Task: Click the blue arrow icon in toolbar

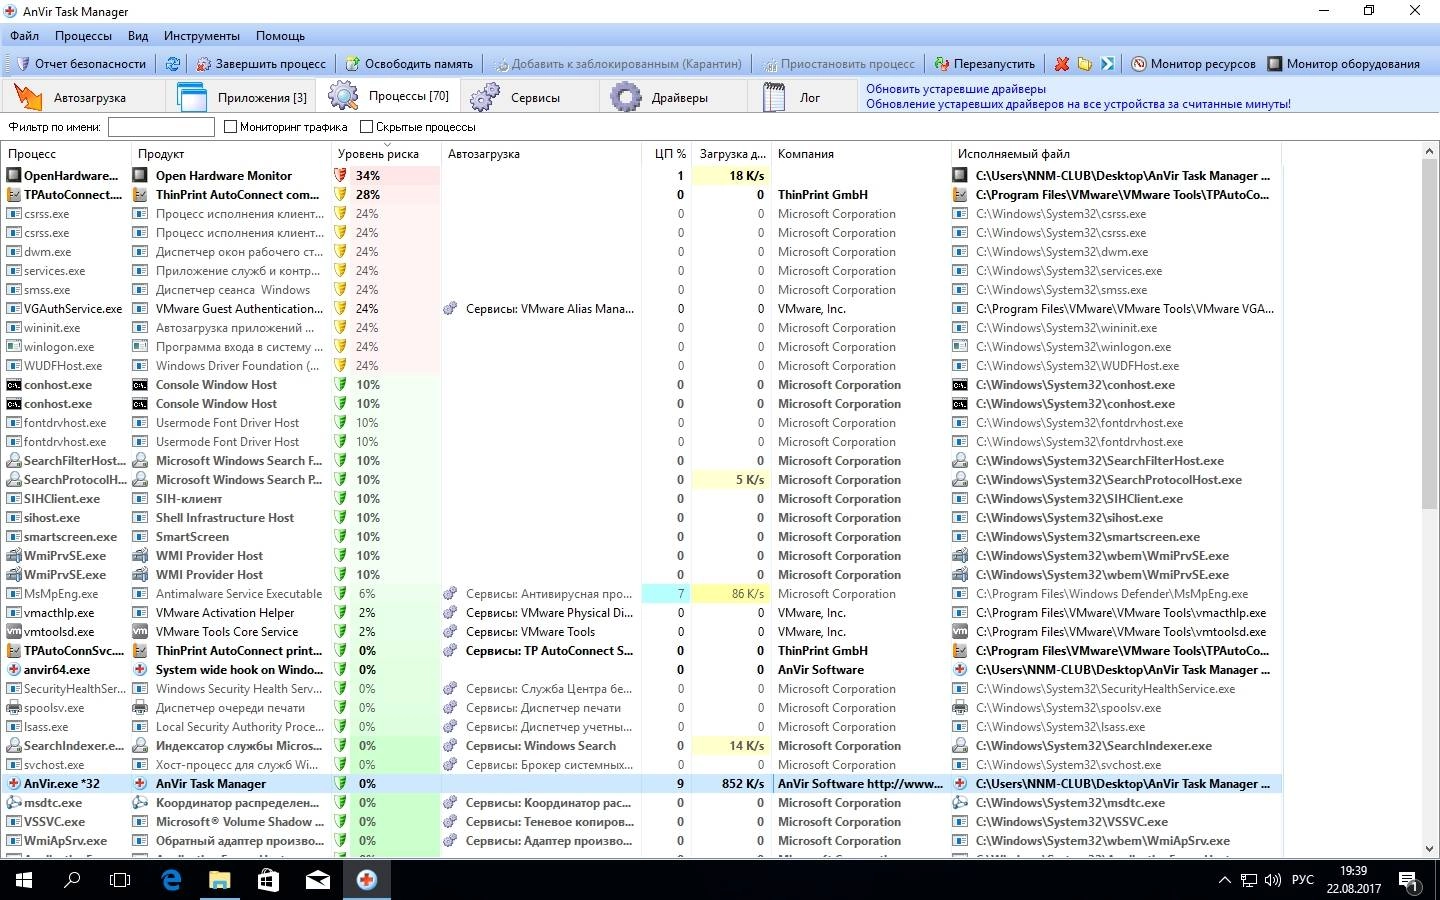Action: 1107,63
